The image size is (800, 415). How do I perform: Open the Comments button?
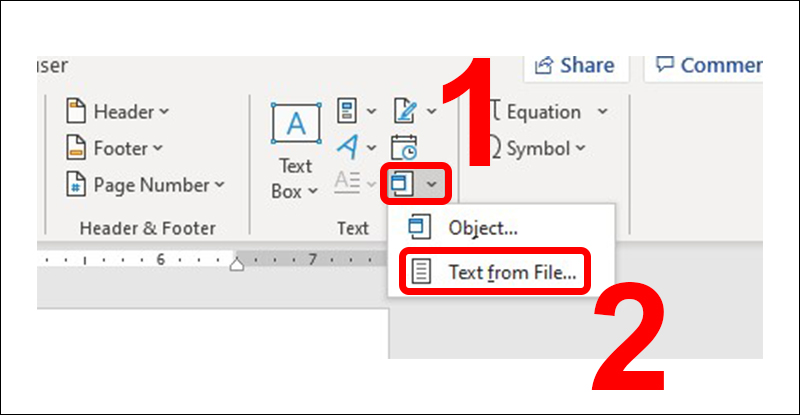708,66
